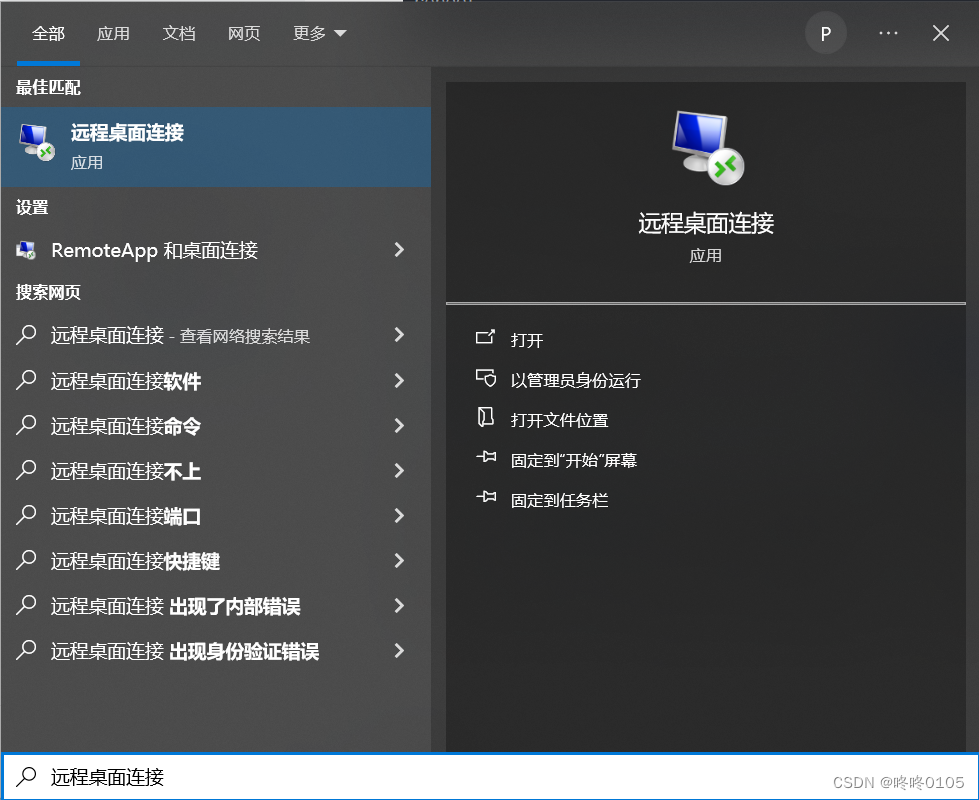Expand chevron for 出现身份验证错误 suggestion
The width and height of the screenshot is (979, 800).
(x=400, y=650)
